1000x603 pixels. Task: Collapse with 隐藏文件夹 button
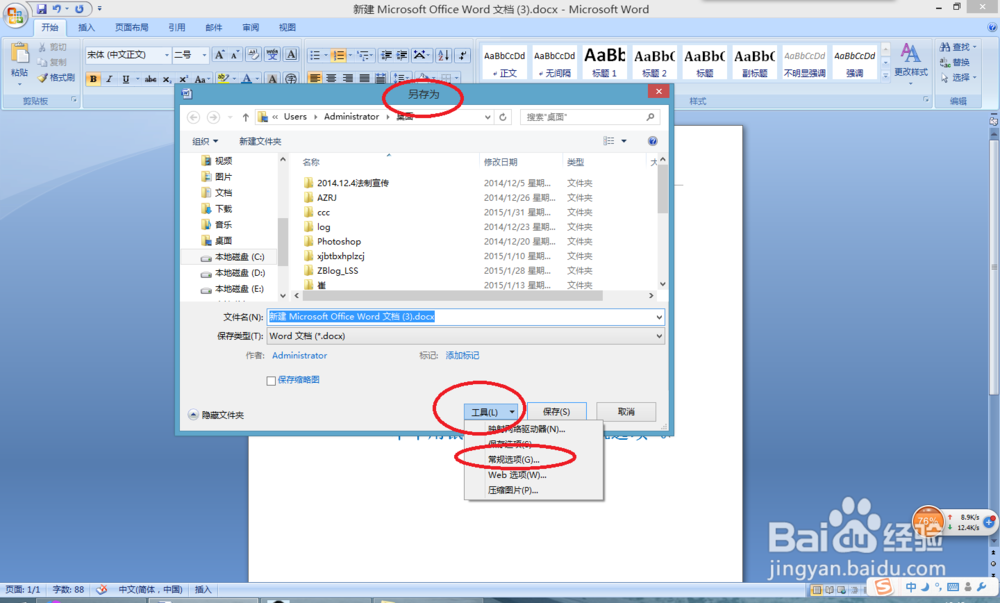[216, 415]
